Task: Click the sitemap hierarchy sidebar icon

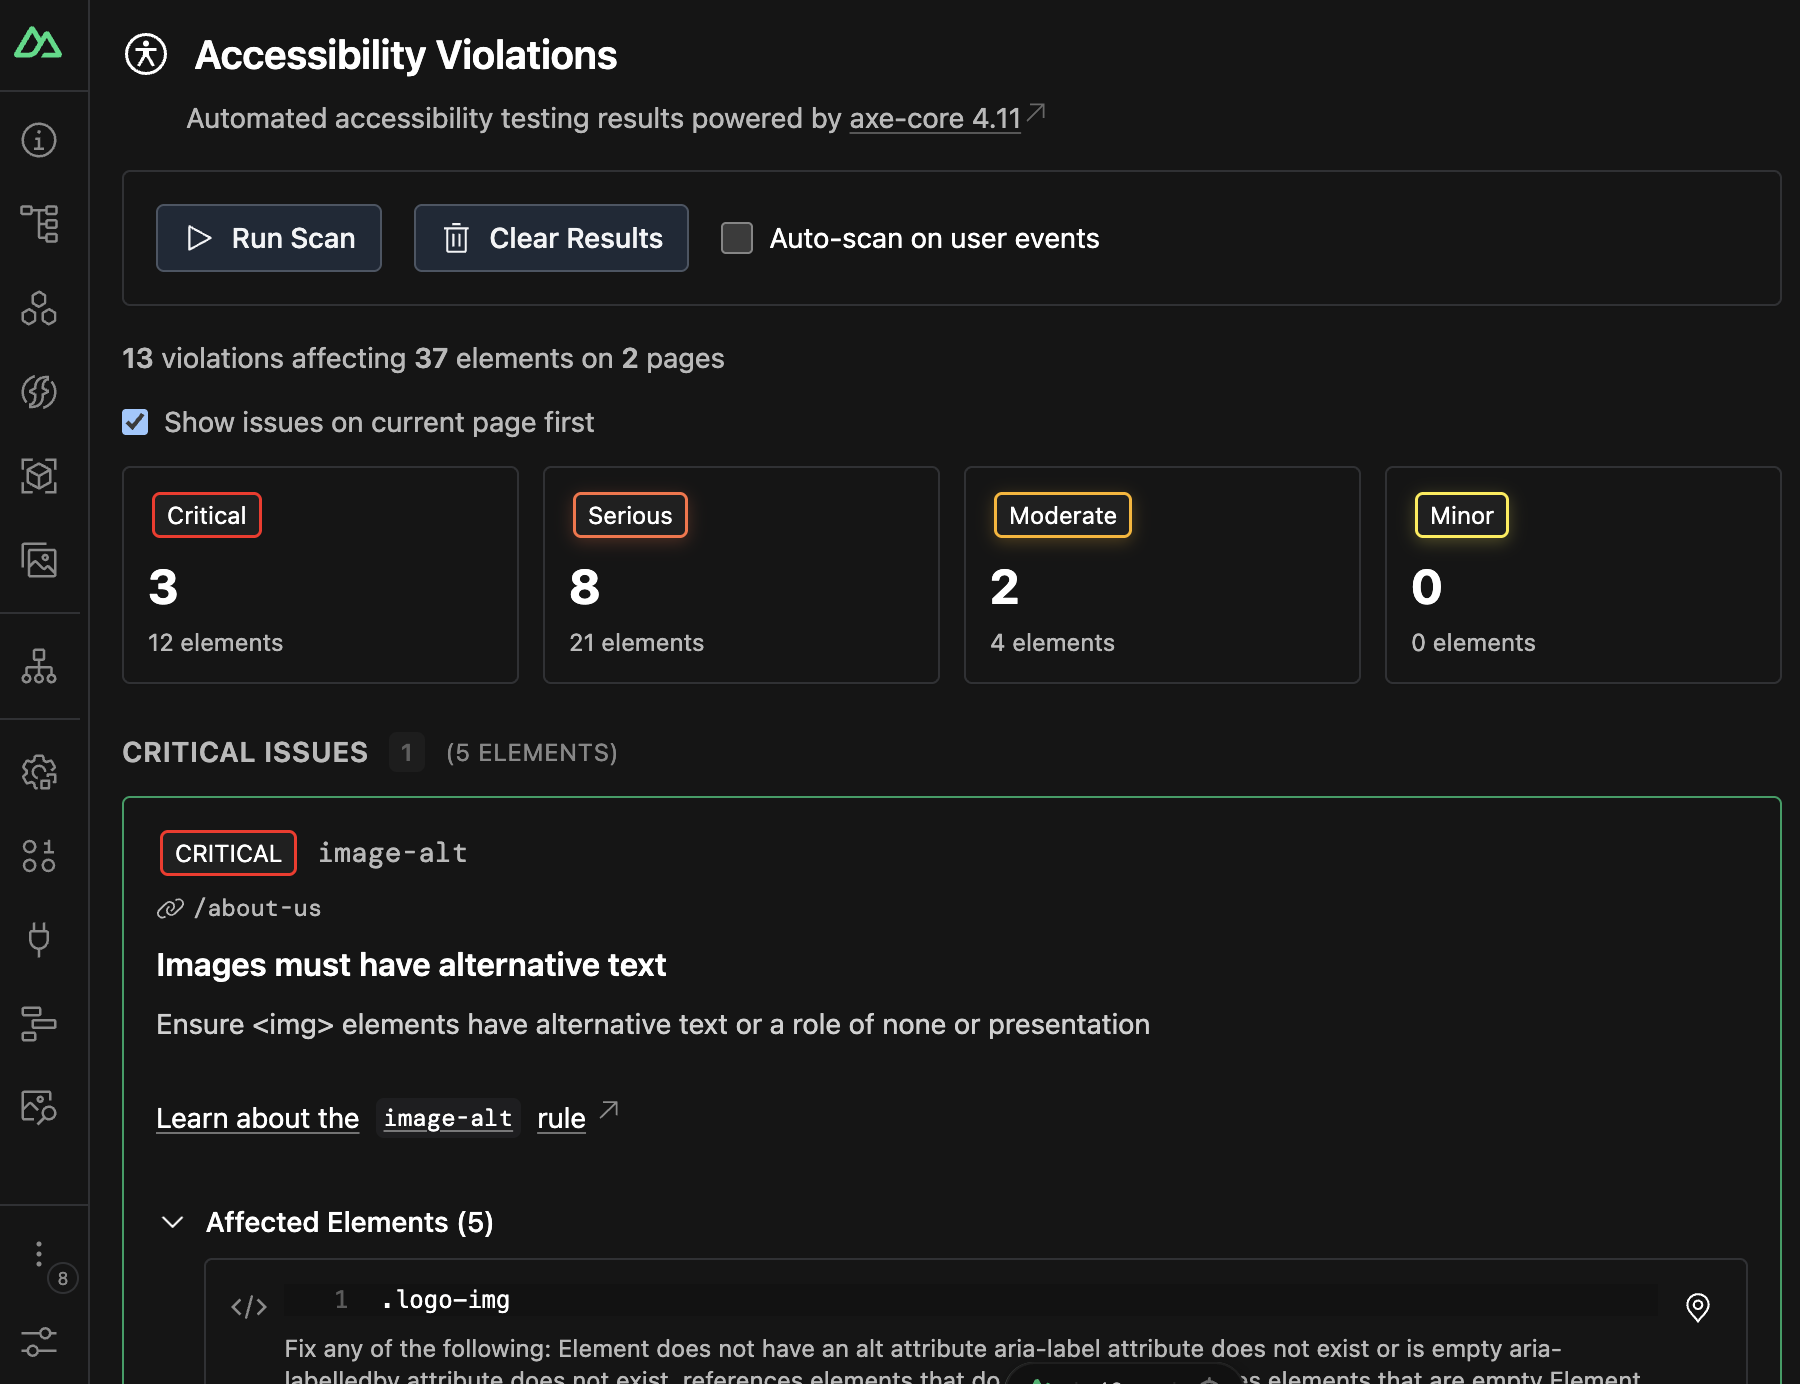Action: [40, 665]
